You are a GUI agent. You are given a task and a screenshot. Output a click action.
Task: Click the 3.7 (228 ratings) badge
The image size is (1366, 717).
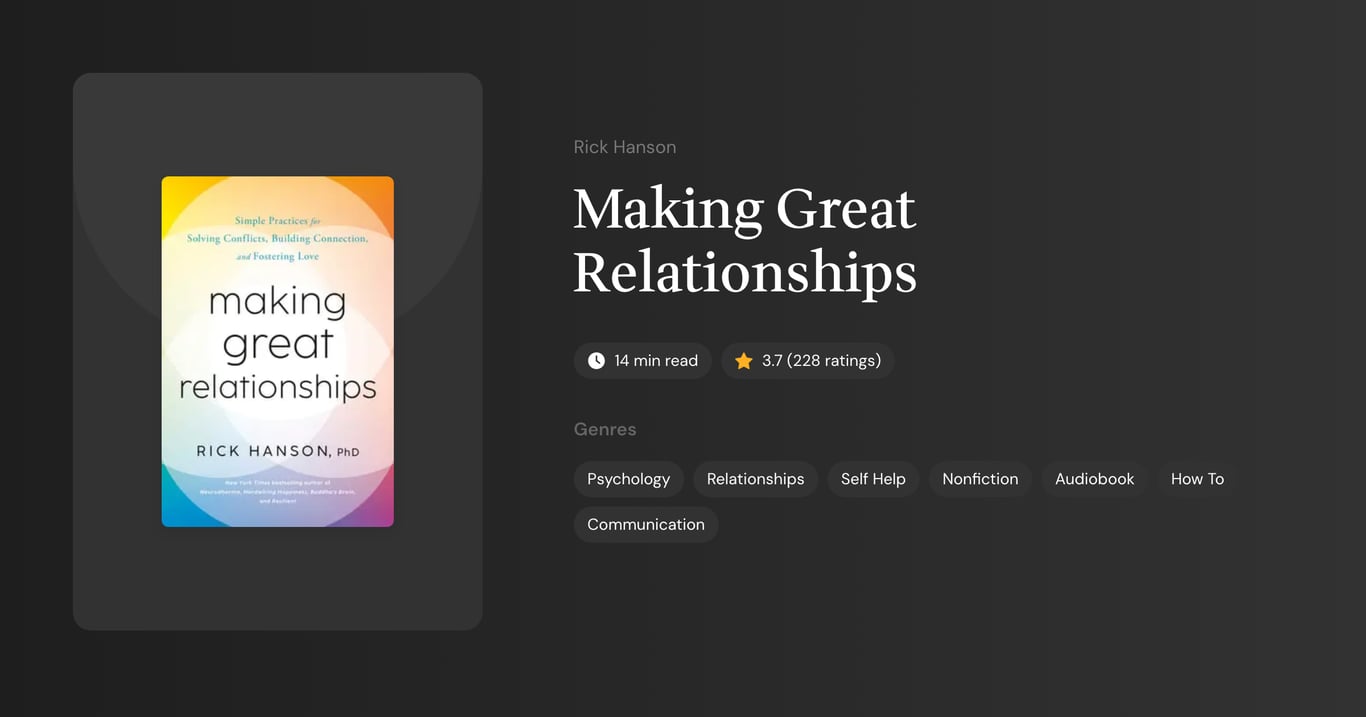pos(808,361)
